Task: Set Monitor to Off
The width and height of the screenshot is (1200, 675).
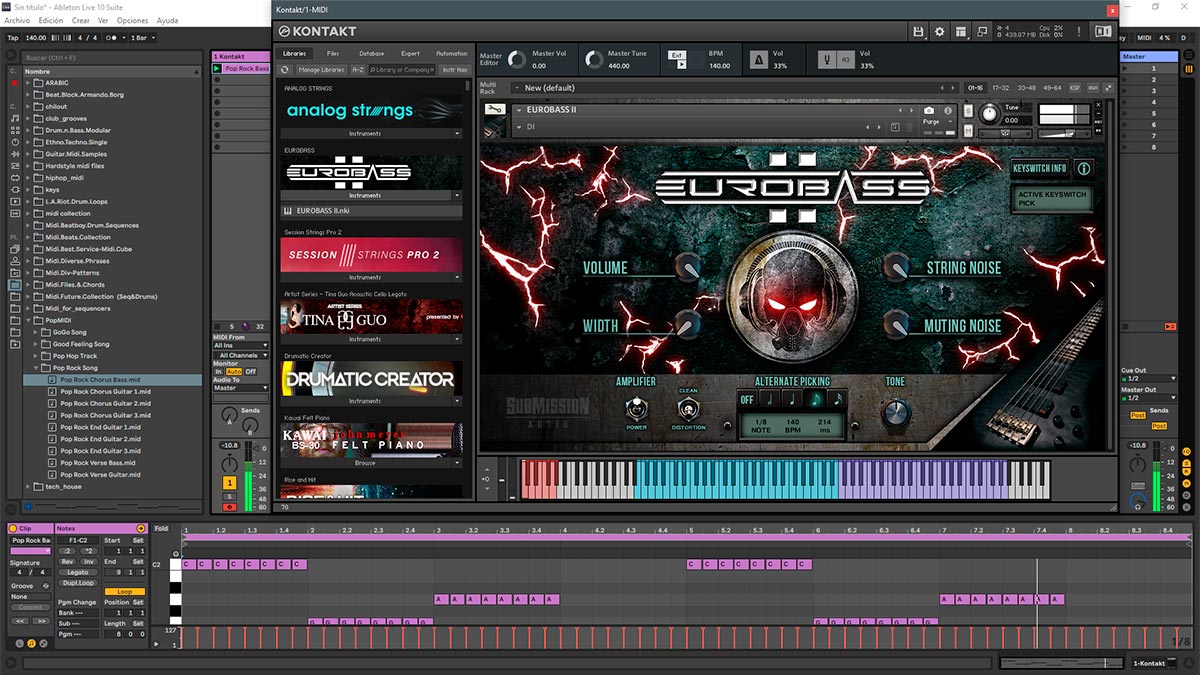Action: point(251,371)
